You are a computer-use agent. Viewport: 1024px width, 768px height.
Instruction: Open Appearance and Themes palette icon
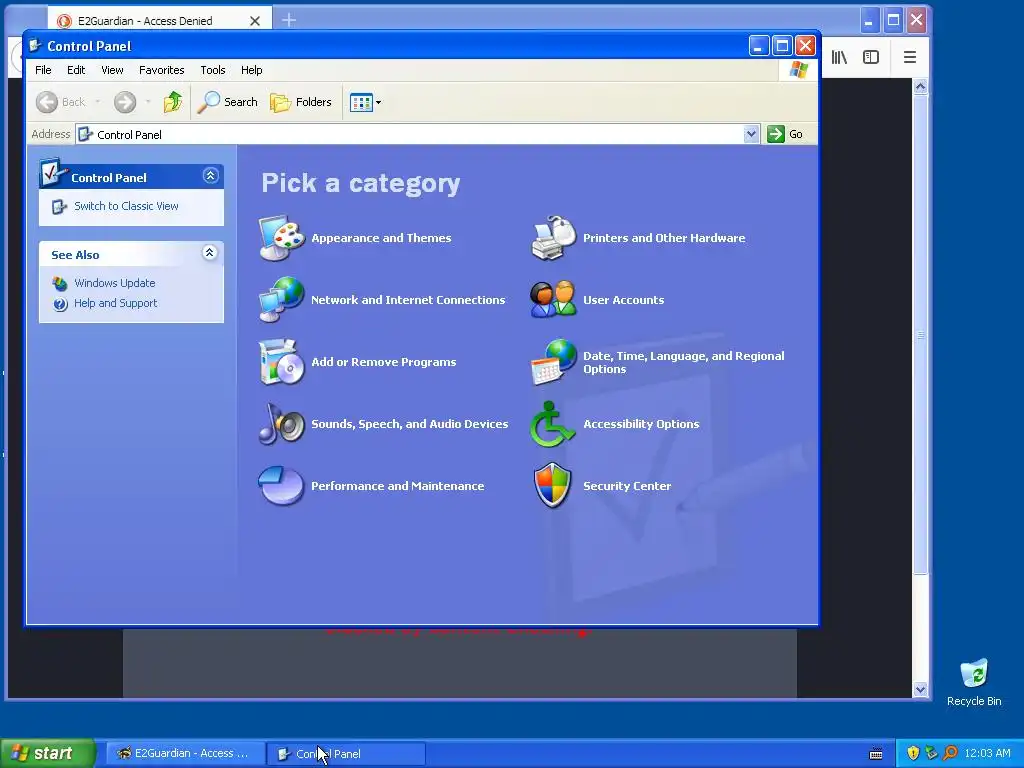(281, 238)
